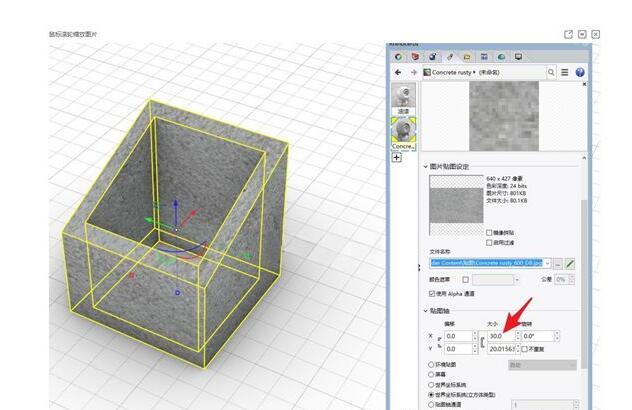Open the hamburger menu in the material panel

point(565,72)
